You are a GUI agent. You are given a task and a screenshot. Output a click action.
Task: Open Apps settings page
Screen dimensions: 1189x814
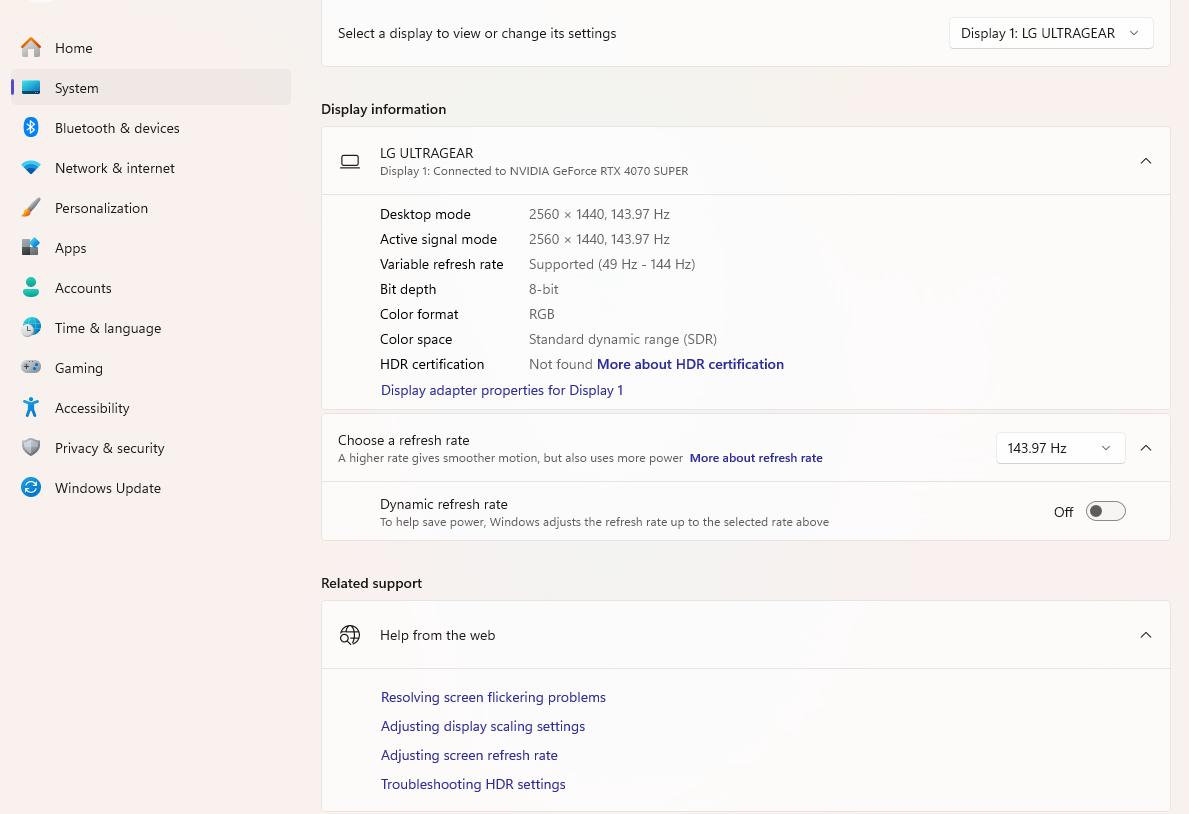tap(151, 248)
